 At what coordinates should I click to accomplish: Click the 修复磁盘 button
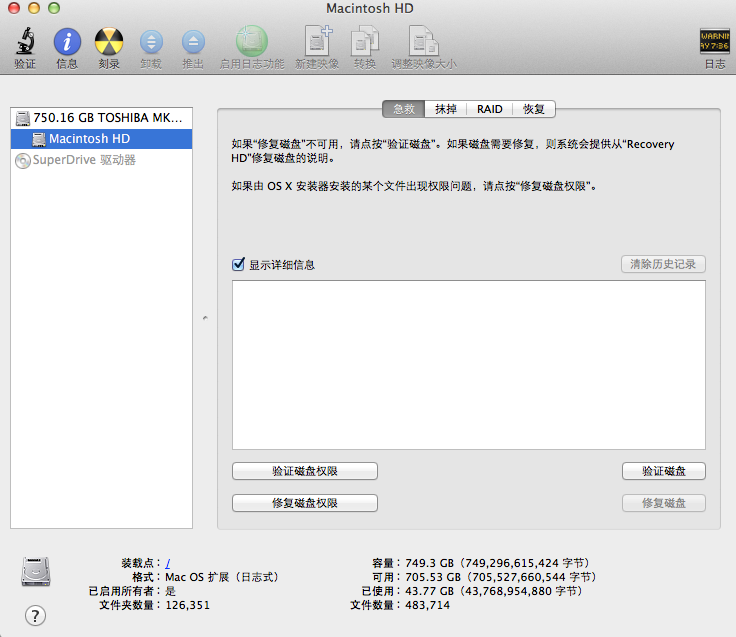click(x=663, y=503)
